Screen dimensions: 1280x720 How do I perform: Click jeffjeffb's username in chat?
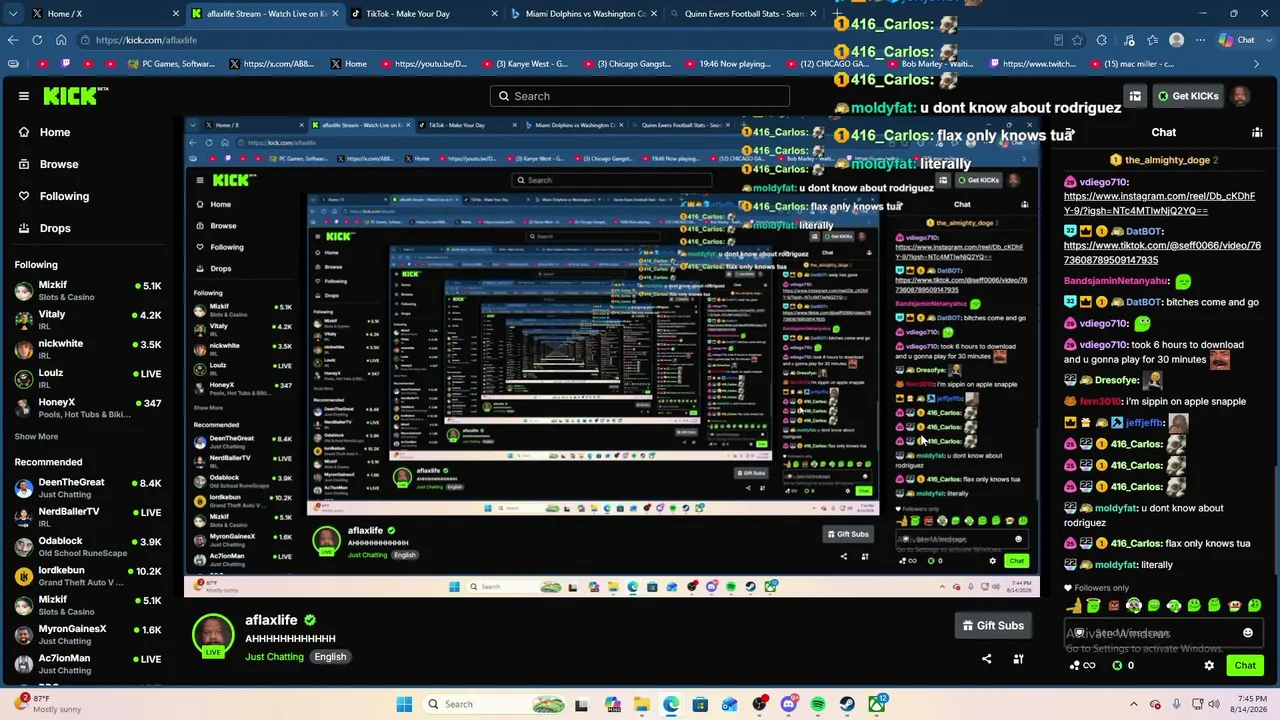pyautogui.click(x=1146, y=422)
